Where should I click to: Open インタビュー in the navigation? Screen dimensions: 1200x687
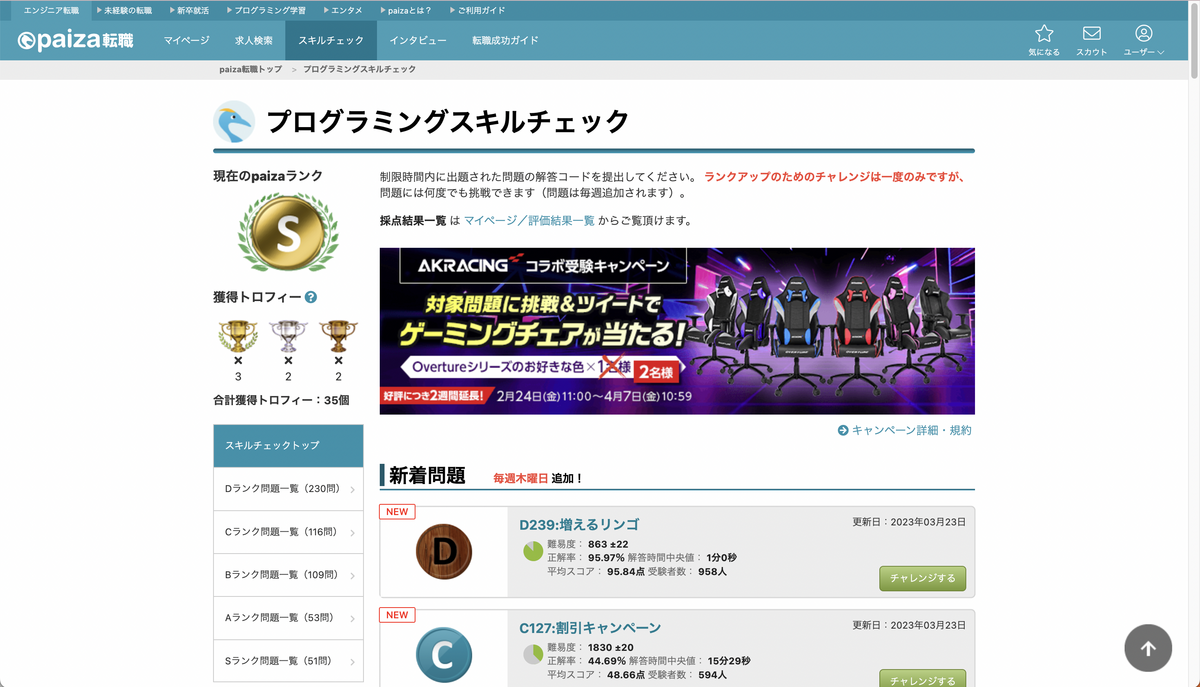tap(418, 41)
